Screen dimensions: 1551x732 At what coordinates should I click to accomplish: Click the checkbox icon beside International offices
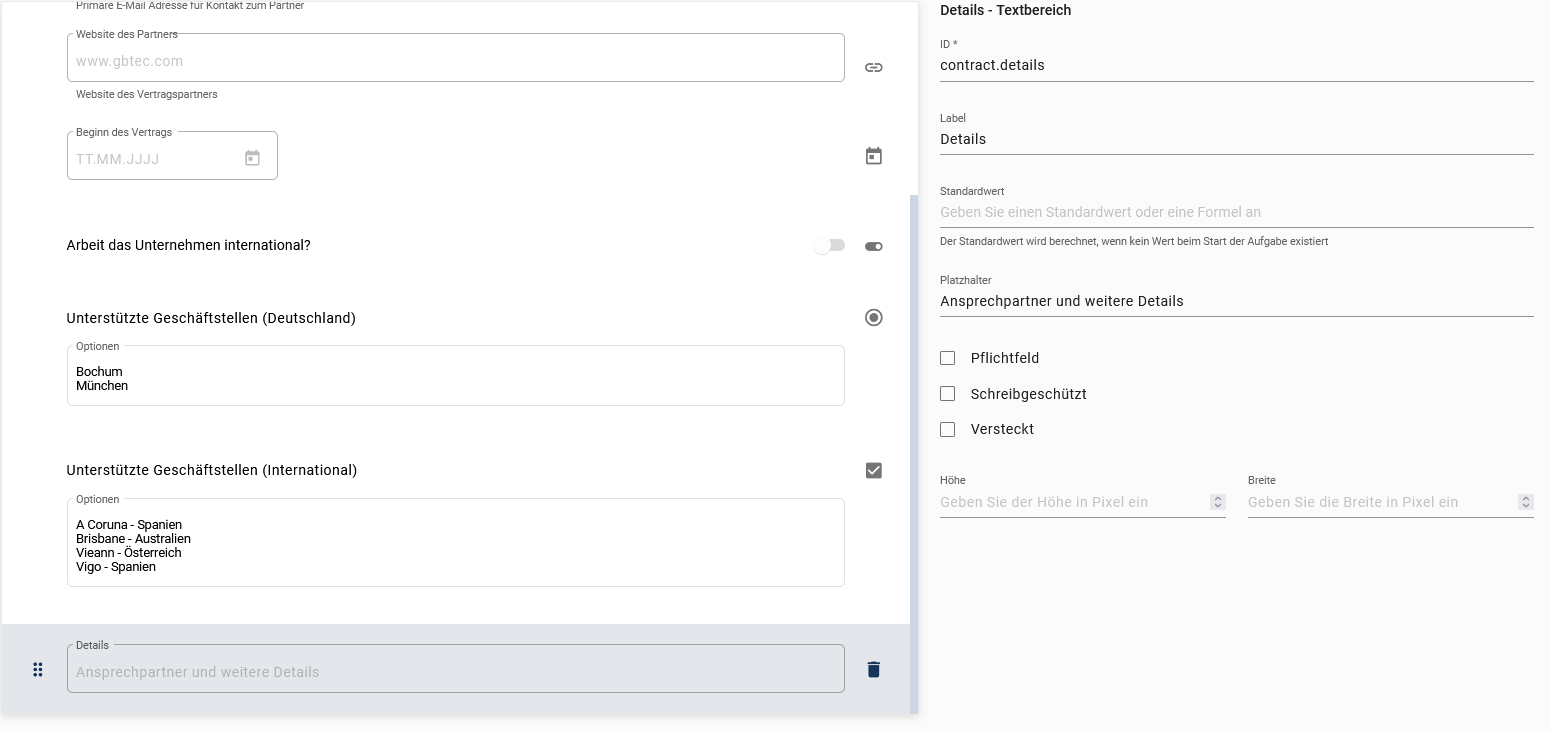[873, 470]
